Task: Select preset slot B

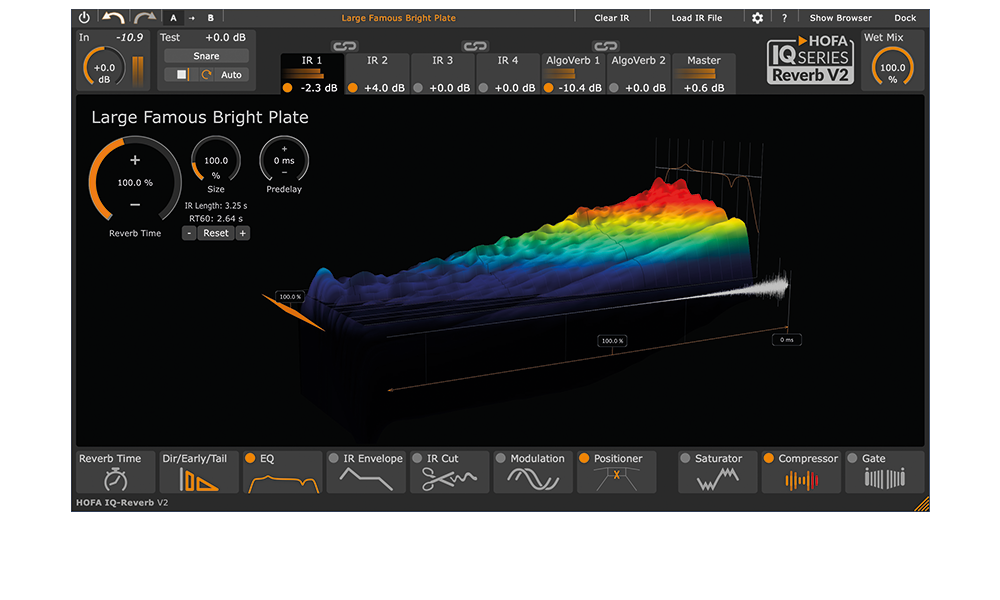Action: [210, 18]
